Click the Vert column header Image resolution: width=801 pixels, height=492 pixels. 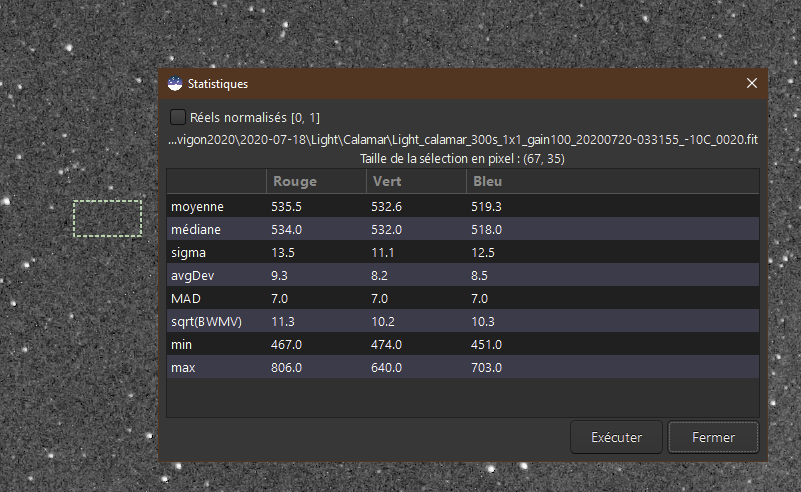(x=416, y=181)
